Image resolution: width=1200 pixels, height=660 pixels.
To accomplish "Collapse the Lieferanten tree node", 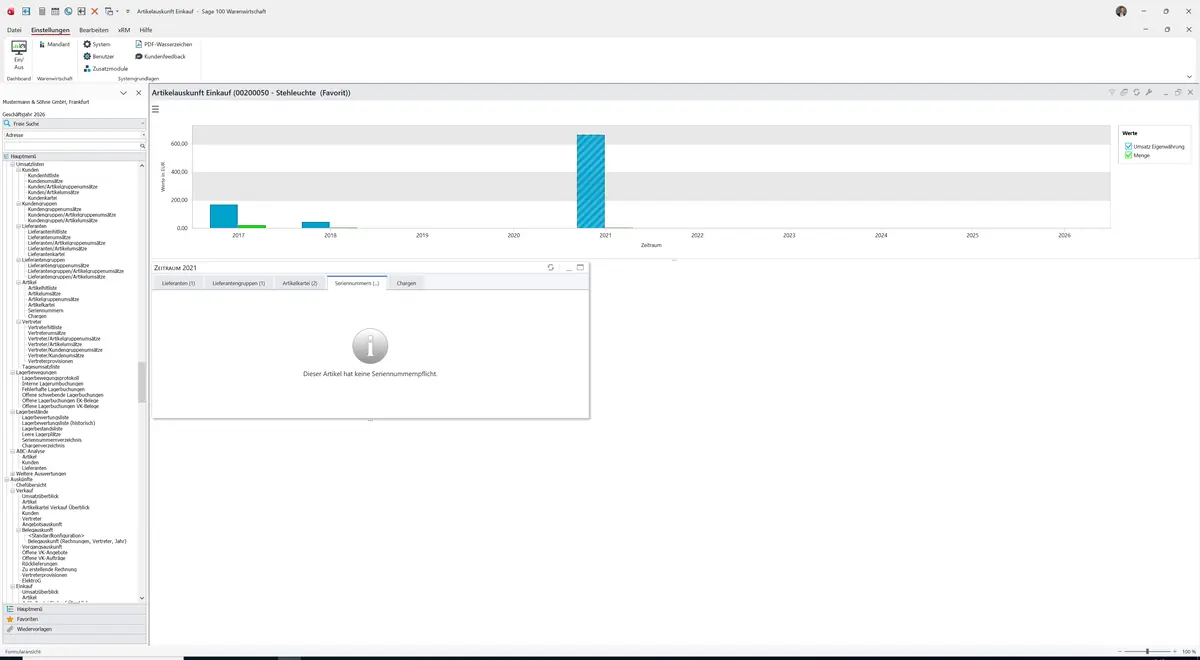I will pos(19,226).
